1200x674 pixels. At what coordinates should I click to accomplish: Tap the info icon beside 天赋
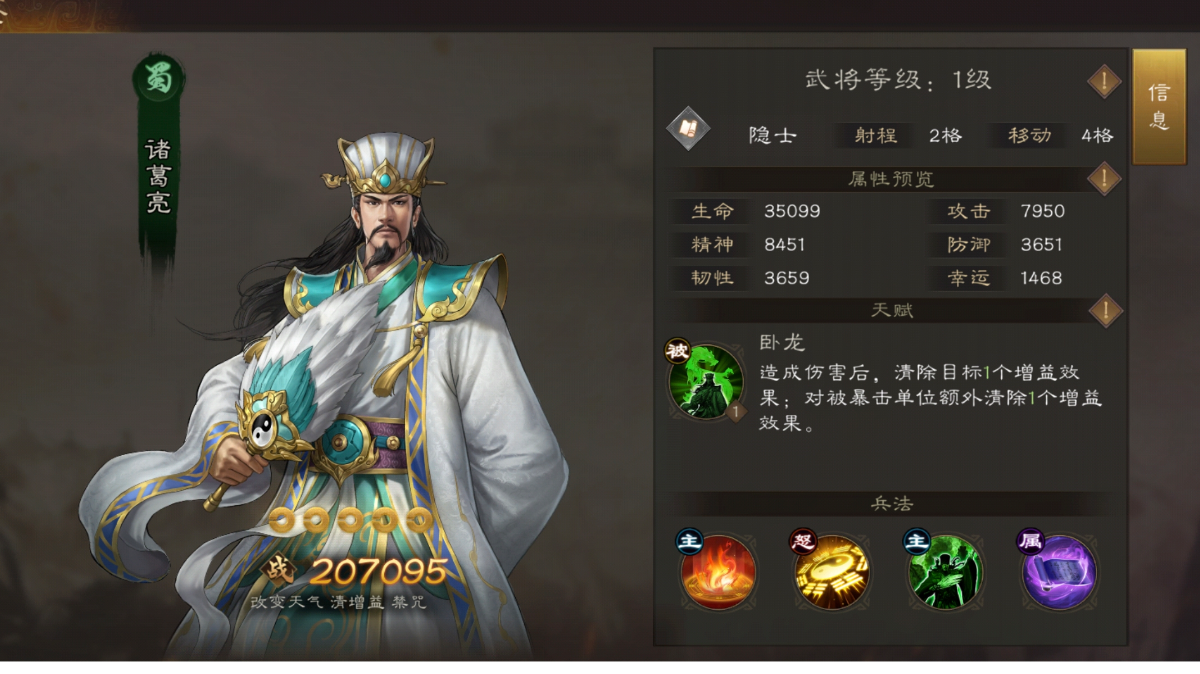coord(1104,311)
